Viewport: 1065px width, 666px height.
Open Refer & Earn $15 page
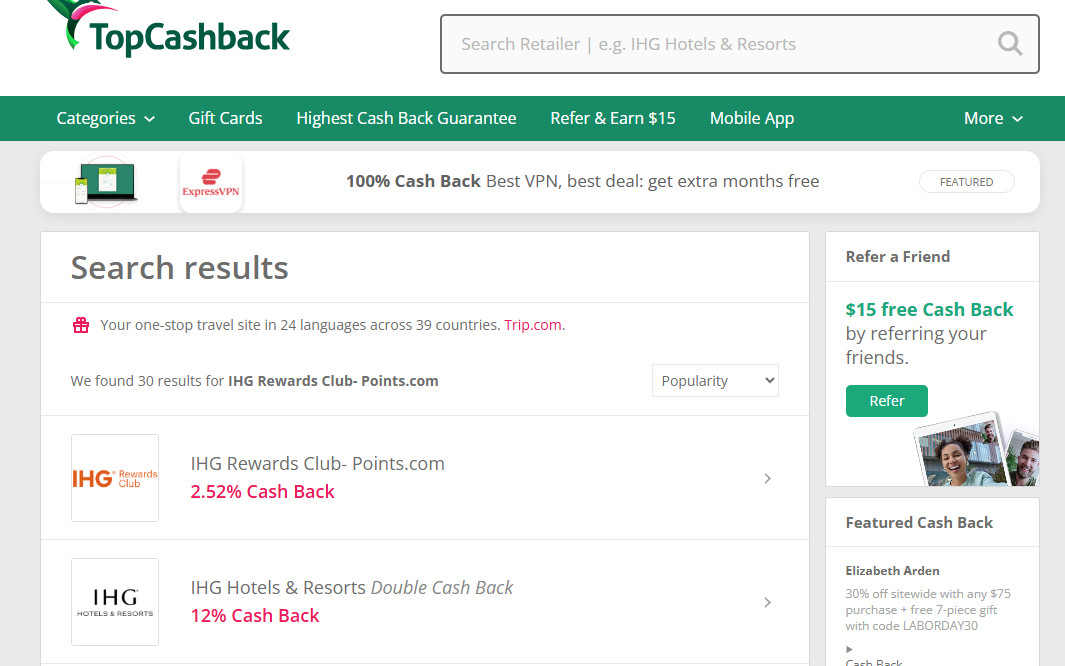tap(613, 118)
